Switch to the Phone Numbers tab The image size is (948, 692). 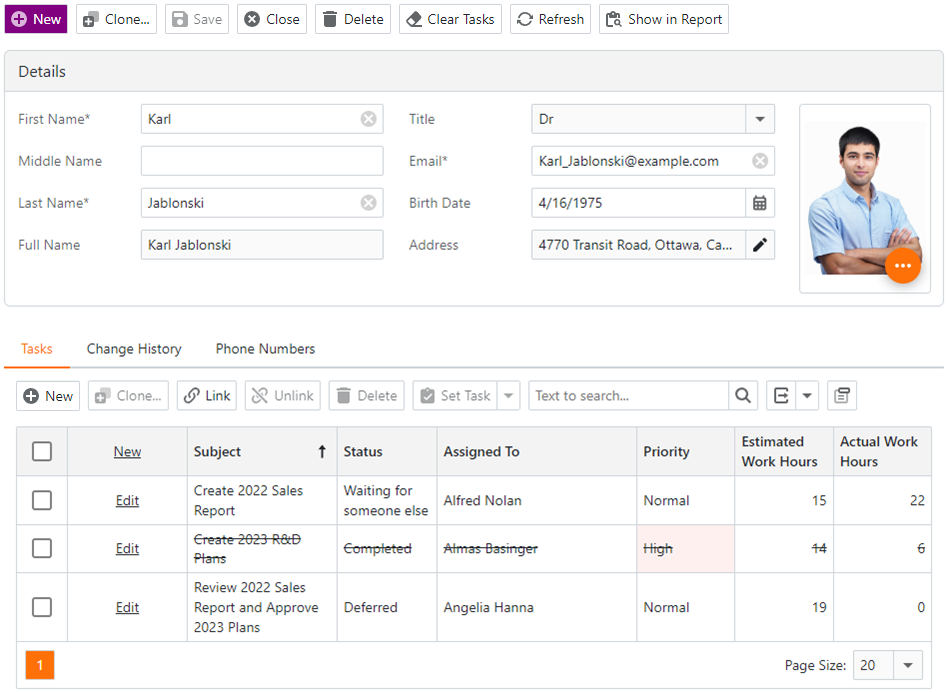click(x=265, y=349)
